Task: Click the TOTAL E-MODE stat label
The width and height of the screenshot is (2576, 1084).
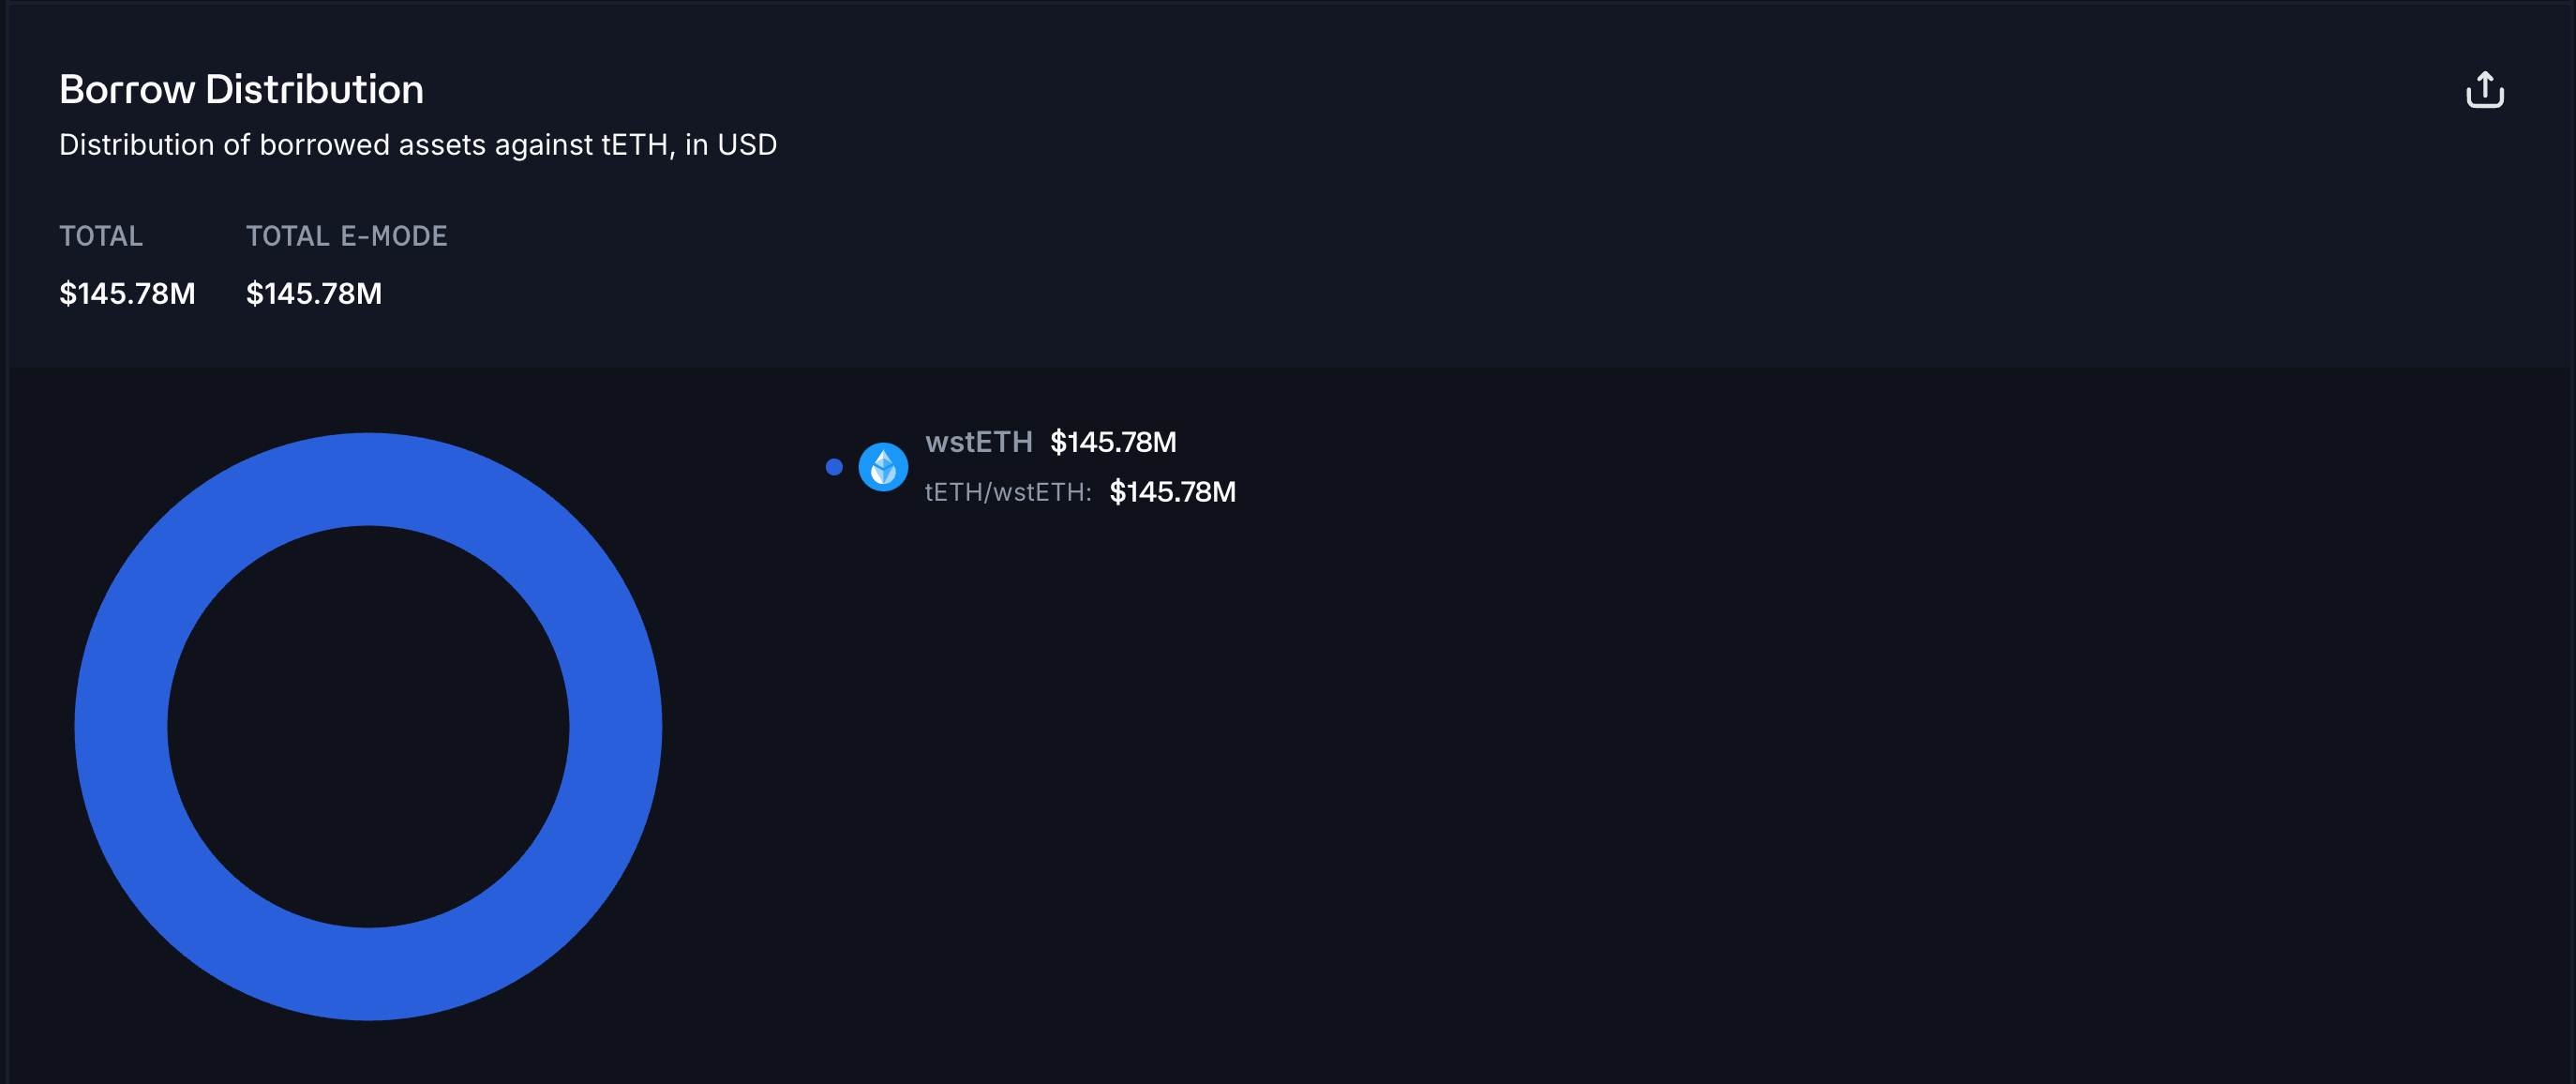Action: point(346,236)
